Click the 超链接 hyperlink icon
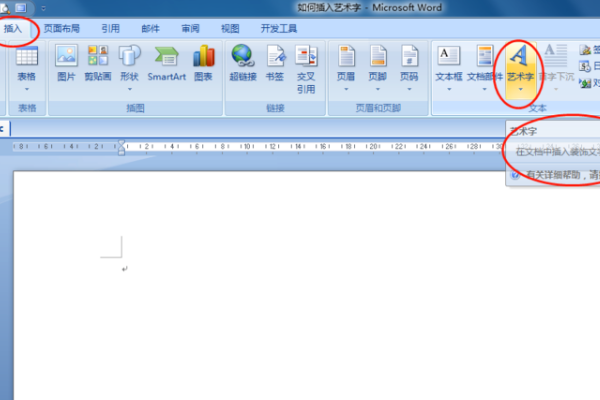 coord(243,56)
